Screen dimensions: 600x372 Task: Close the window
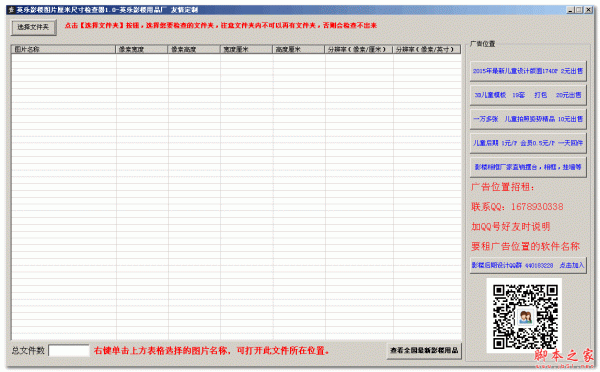point(589,10)
